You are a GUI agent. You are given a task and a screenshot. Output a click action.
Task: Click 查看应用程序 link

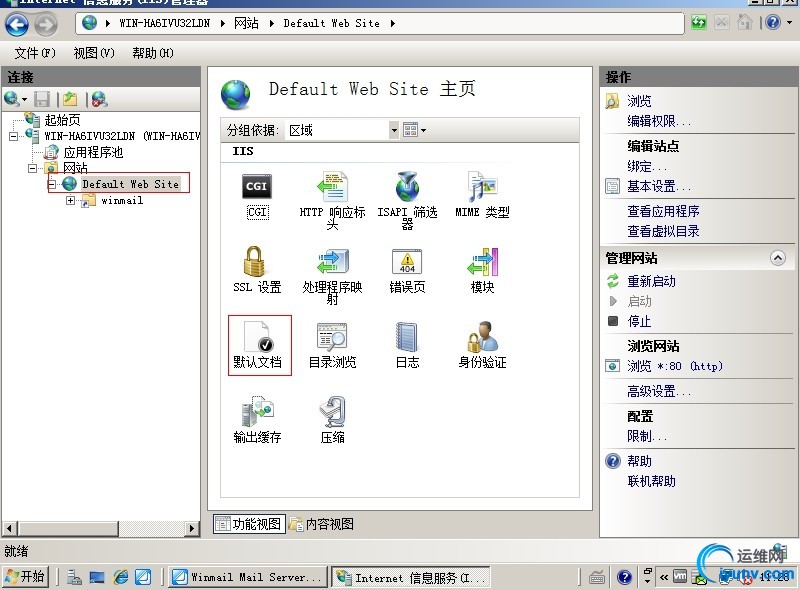[663, 211]
